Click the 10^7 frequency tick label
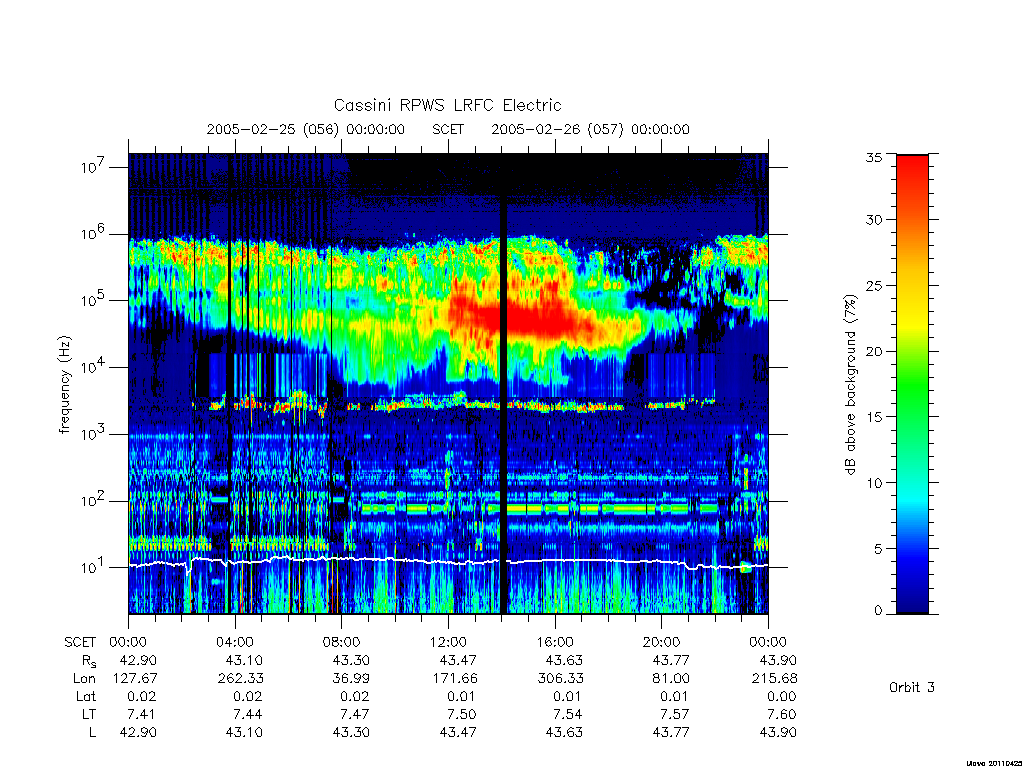 point(94,167)
